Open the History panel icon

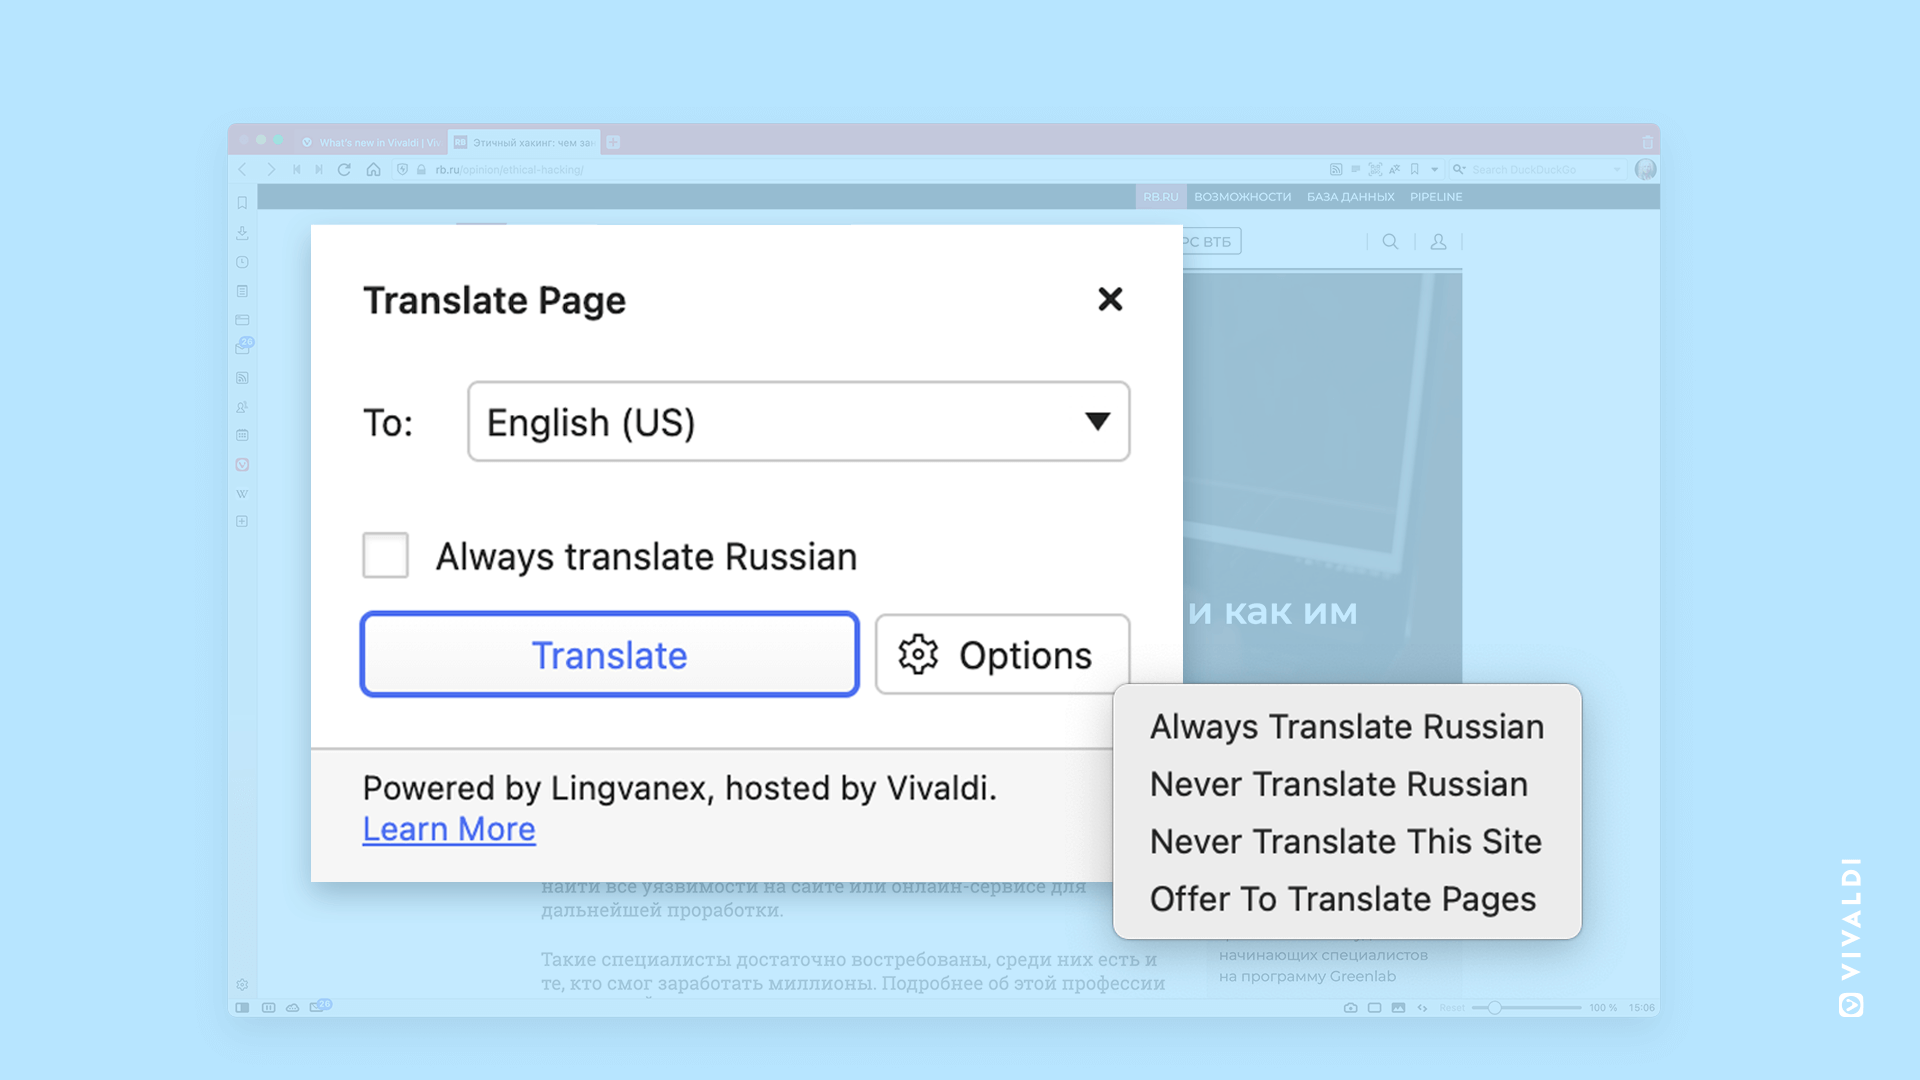coord(242,262)
